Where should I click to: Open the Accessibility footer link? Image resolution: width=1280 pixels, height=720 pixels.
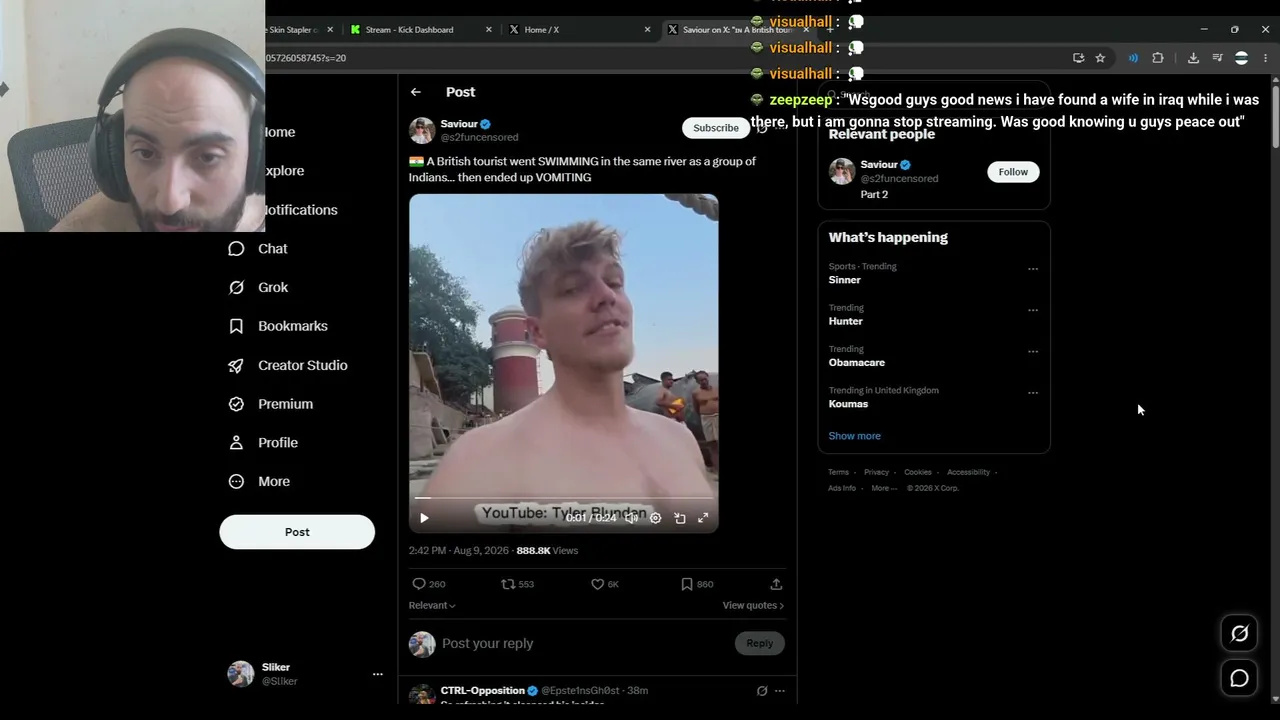(x=968, y=472)
